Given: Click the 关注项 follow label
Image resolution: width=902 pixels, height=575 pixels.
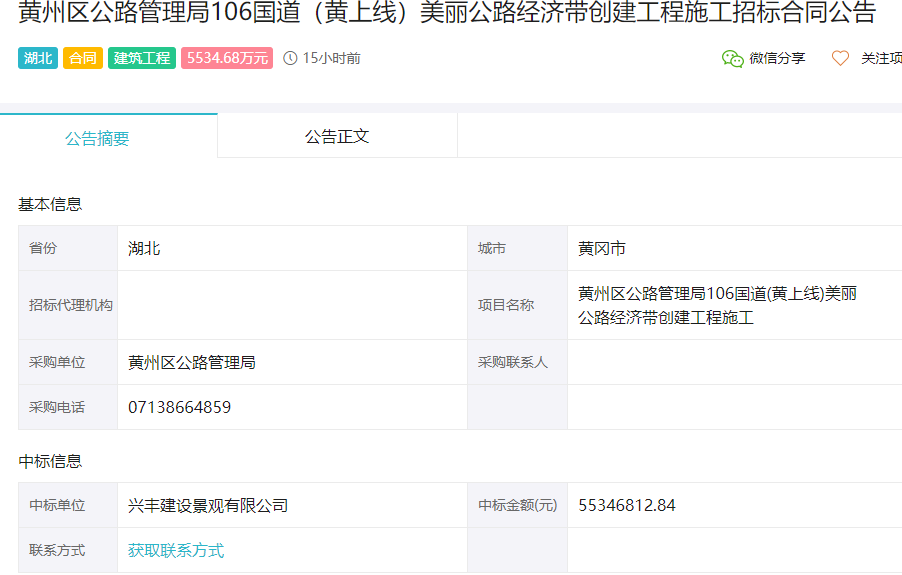Looking at the screenshot, I should pos(881,58).
